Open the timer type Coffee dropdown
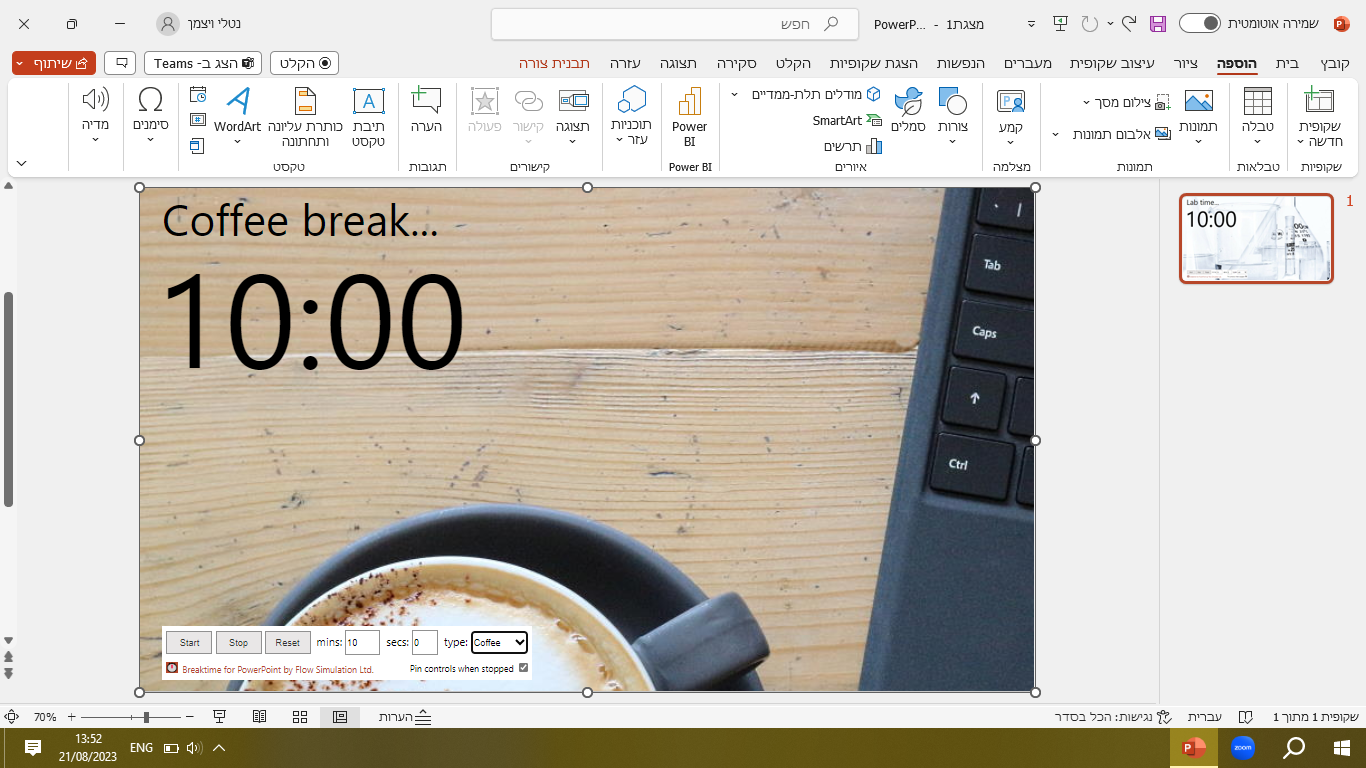The height and width of the screenshot is (768, 1366). point(499,642)
